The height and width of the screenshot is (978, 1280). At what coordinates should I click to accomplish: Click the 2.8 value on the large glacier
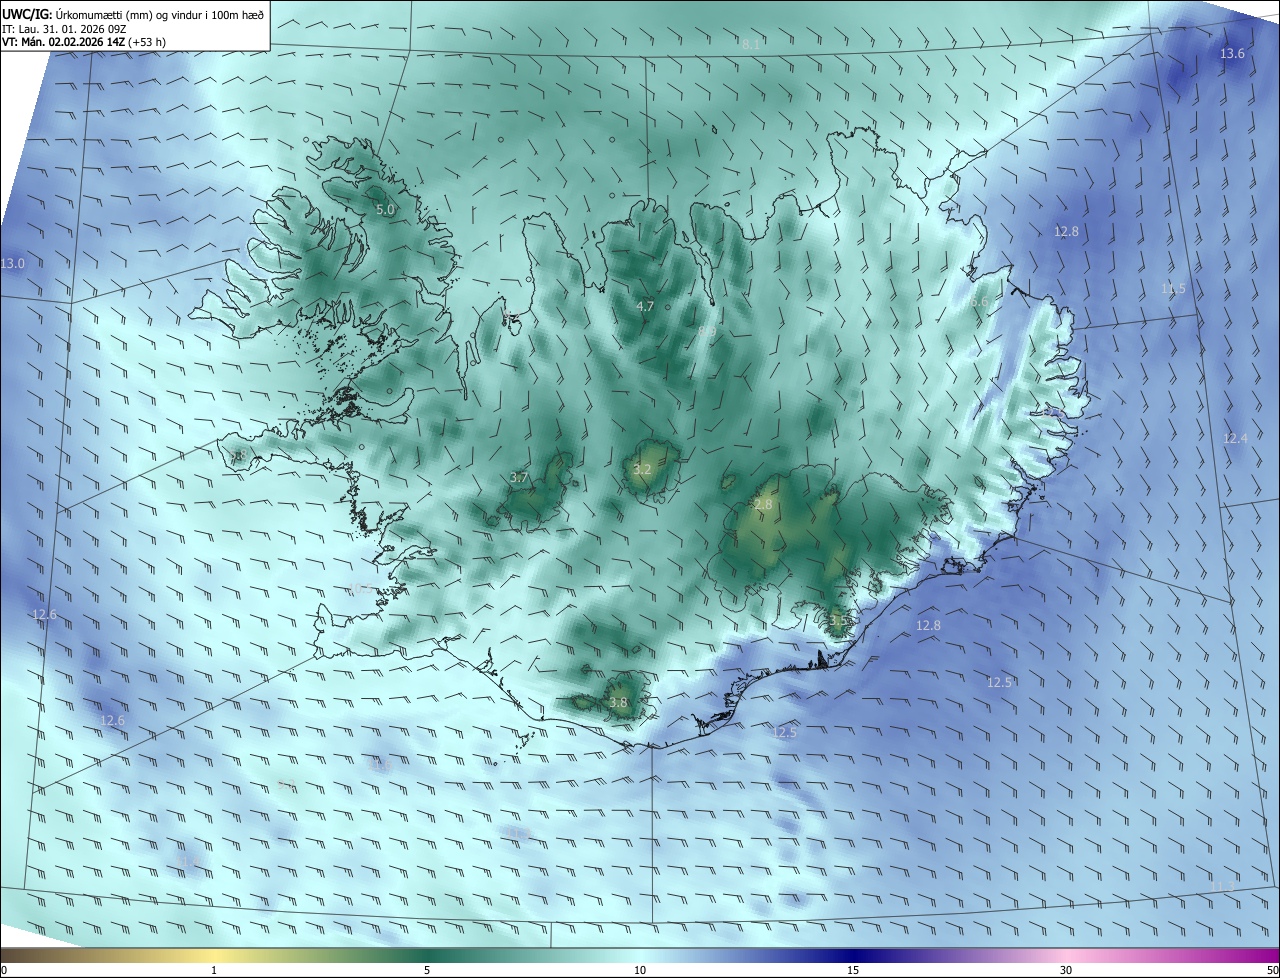[x=763, y=506]
